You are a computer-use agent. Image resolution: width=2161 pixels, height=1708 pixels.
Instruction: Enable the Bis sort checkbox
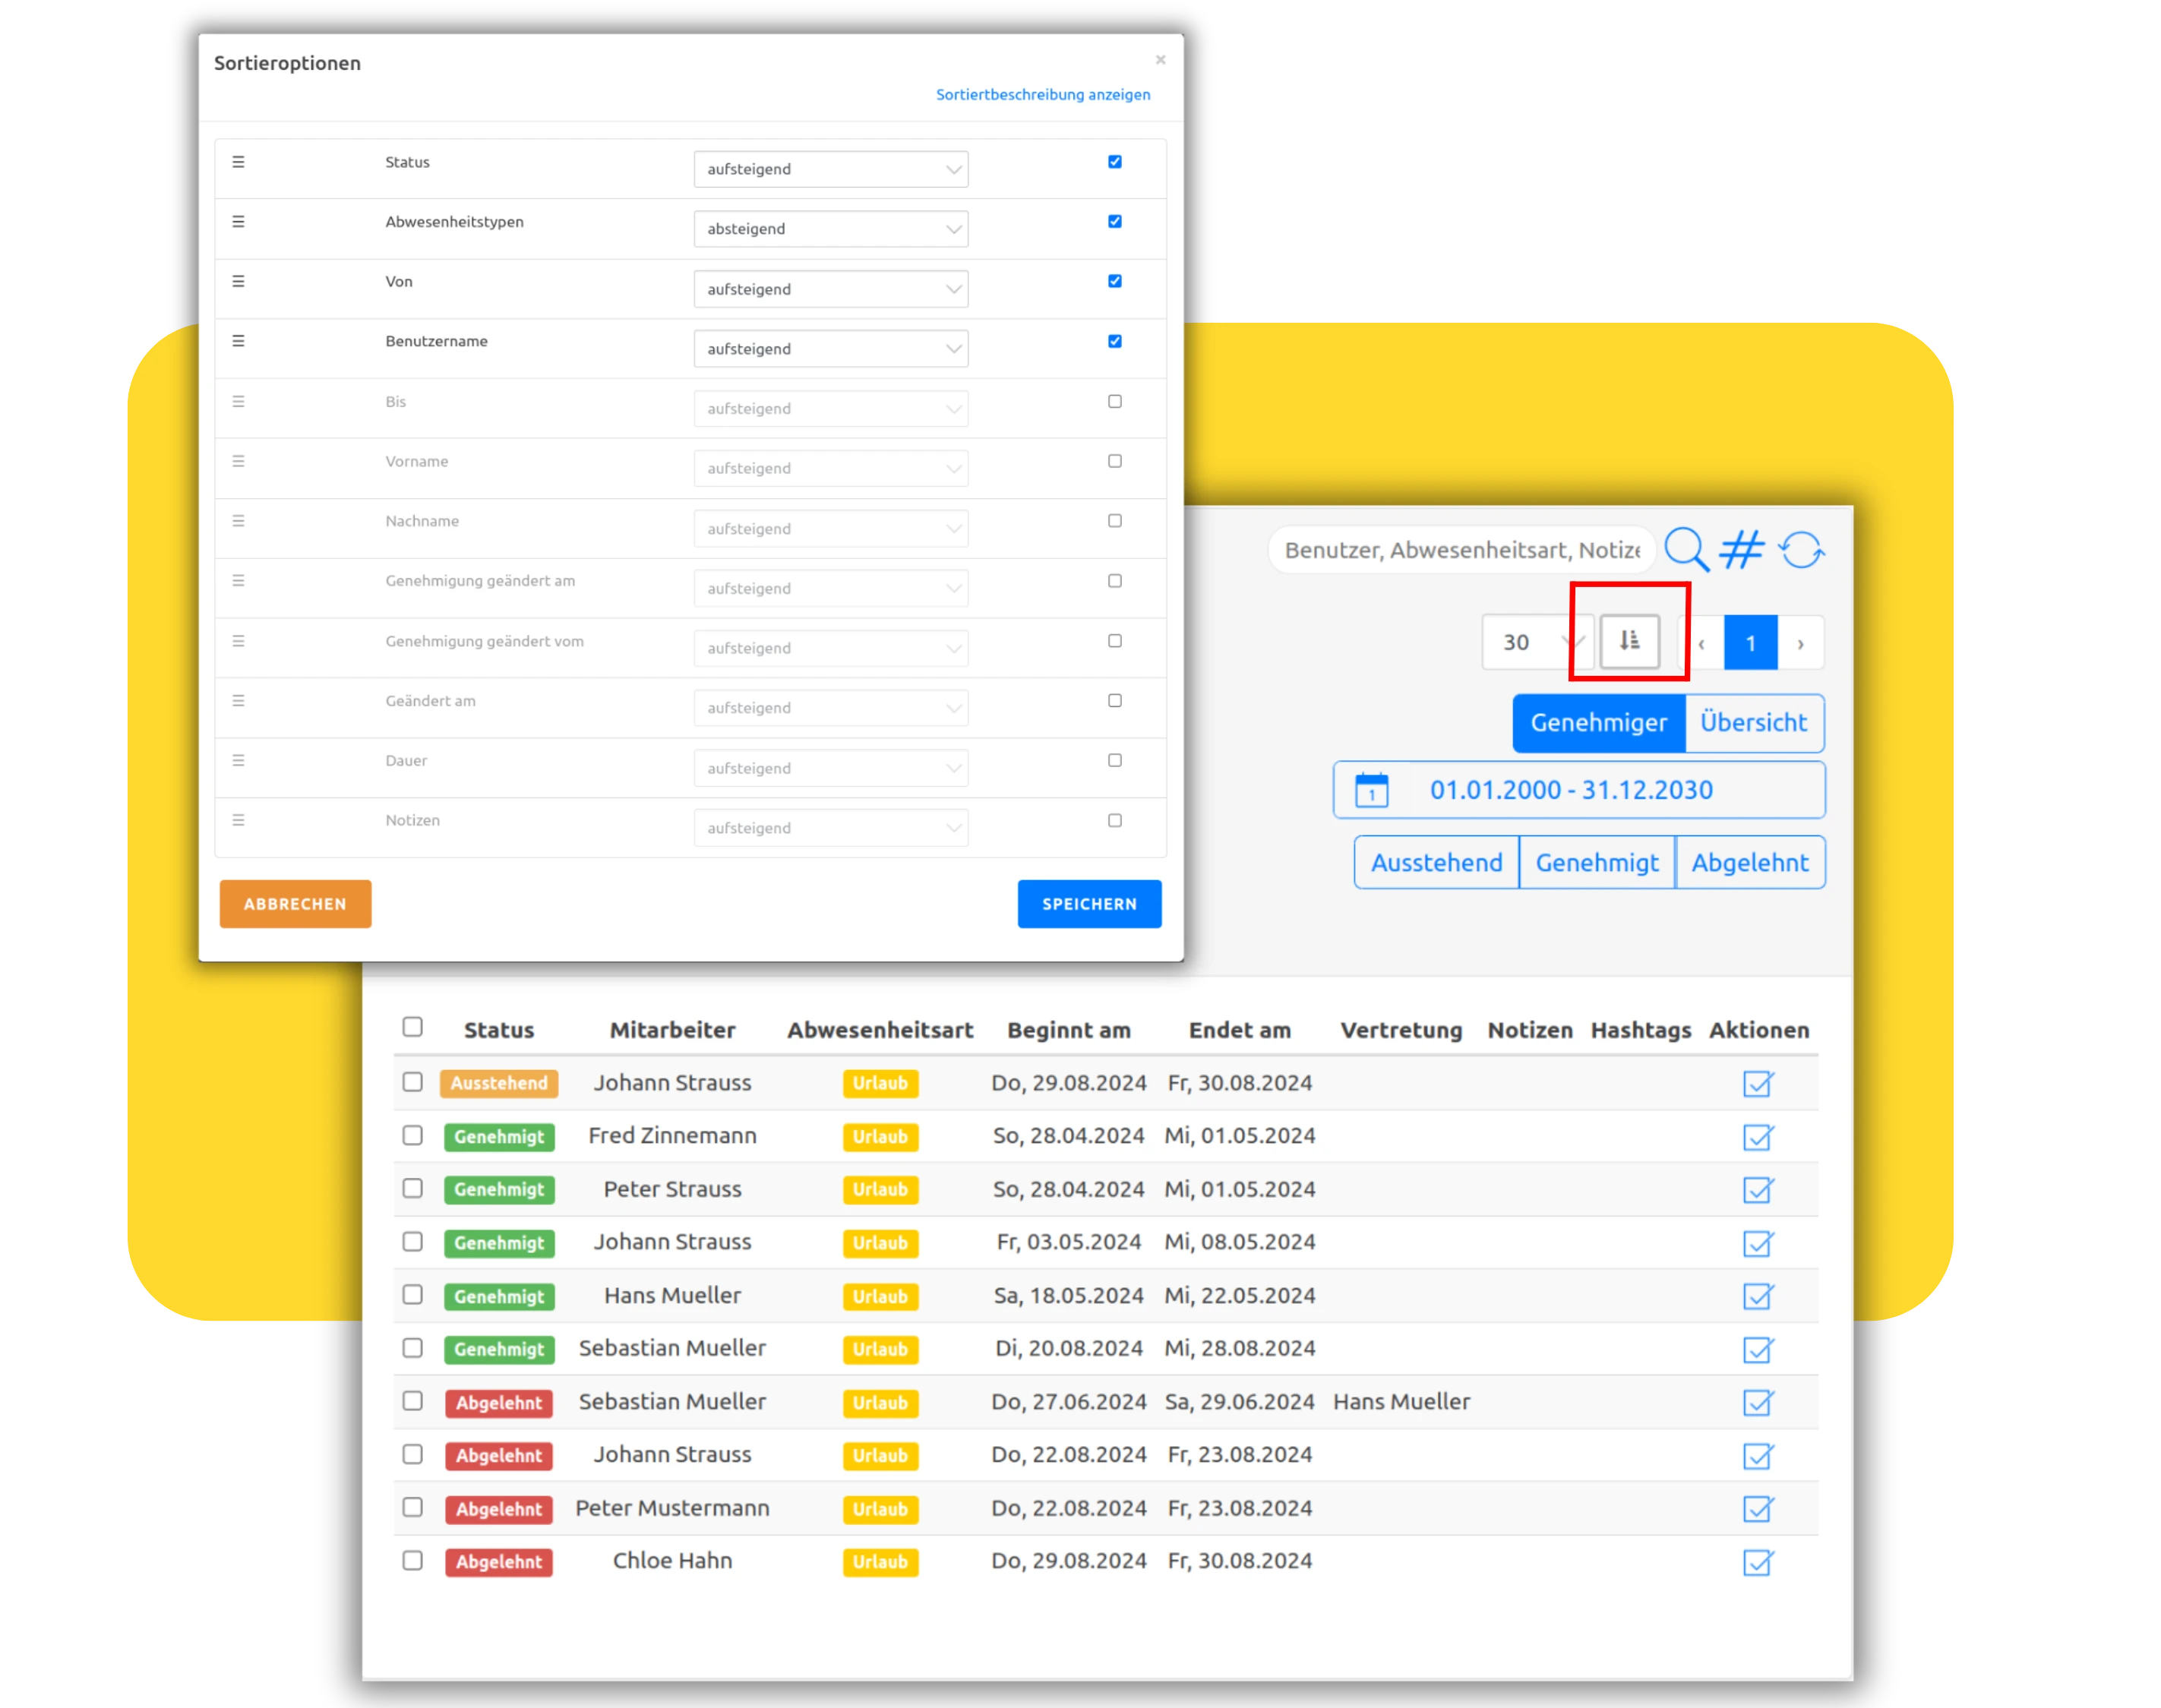[x=1114, y=402]
